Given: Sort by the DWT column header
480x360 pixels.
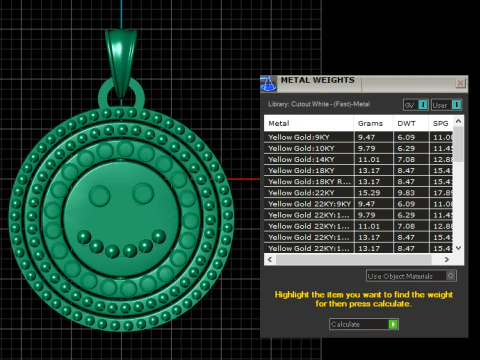Looking at the screenshot, I should click(411, 123).
